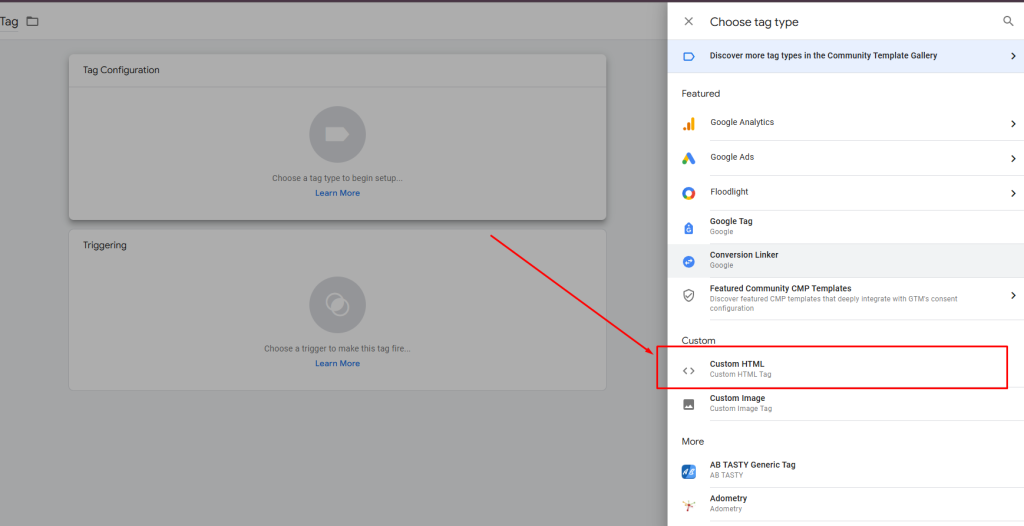Select Conversion Linker tag type
The image size is (1024, 526).
[x=846, y=261]
